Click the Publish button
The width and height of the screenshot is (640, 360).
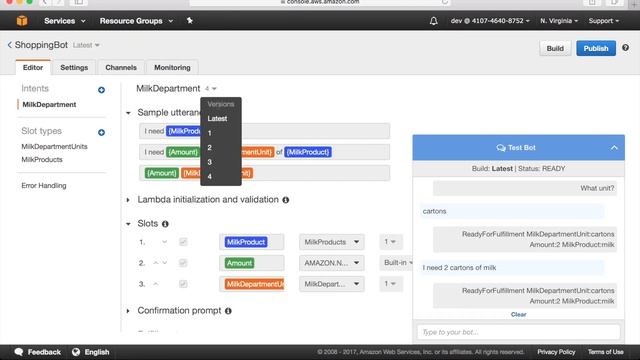click(x=596, y=48)
